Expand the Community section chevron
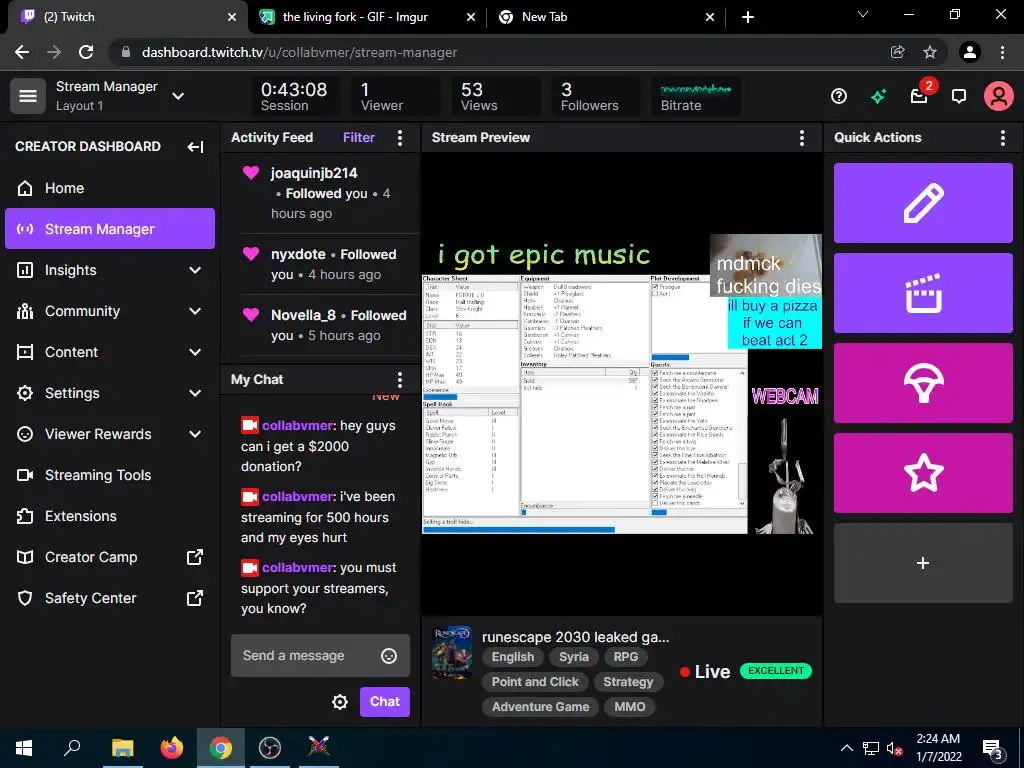1024x768 pixels. 195,312
